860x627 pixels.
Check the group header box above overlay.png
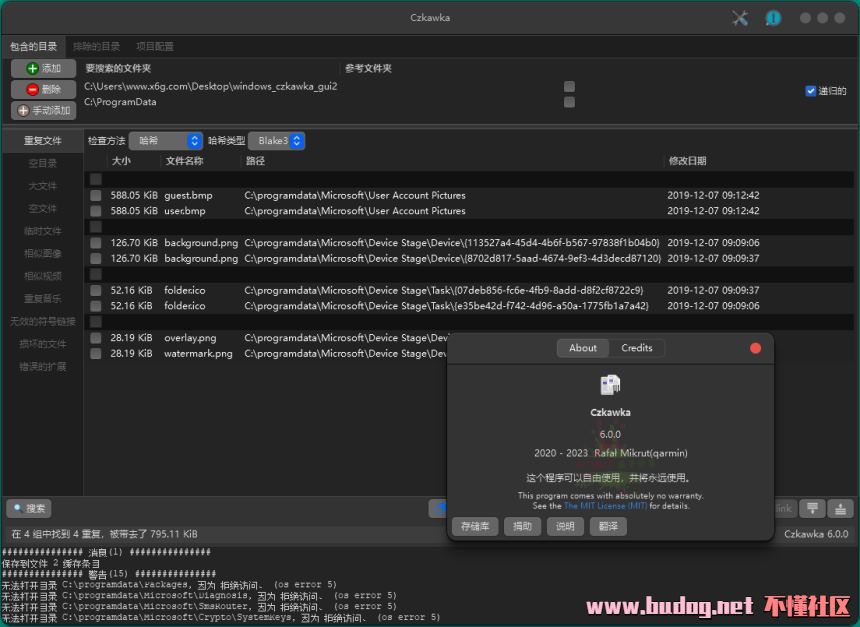pos(96,321)
